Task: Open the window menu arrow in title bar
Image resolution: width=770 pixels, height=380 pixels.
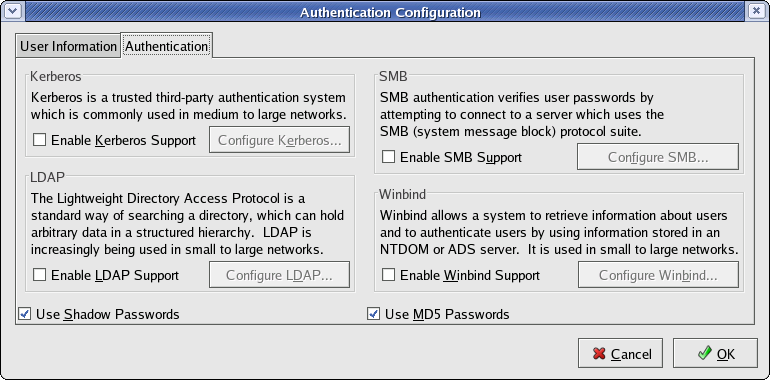Action: pyautogui.click(x=11, y=11)
